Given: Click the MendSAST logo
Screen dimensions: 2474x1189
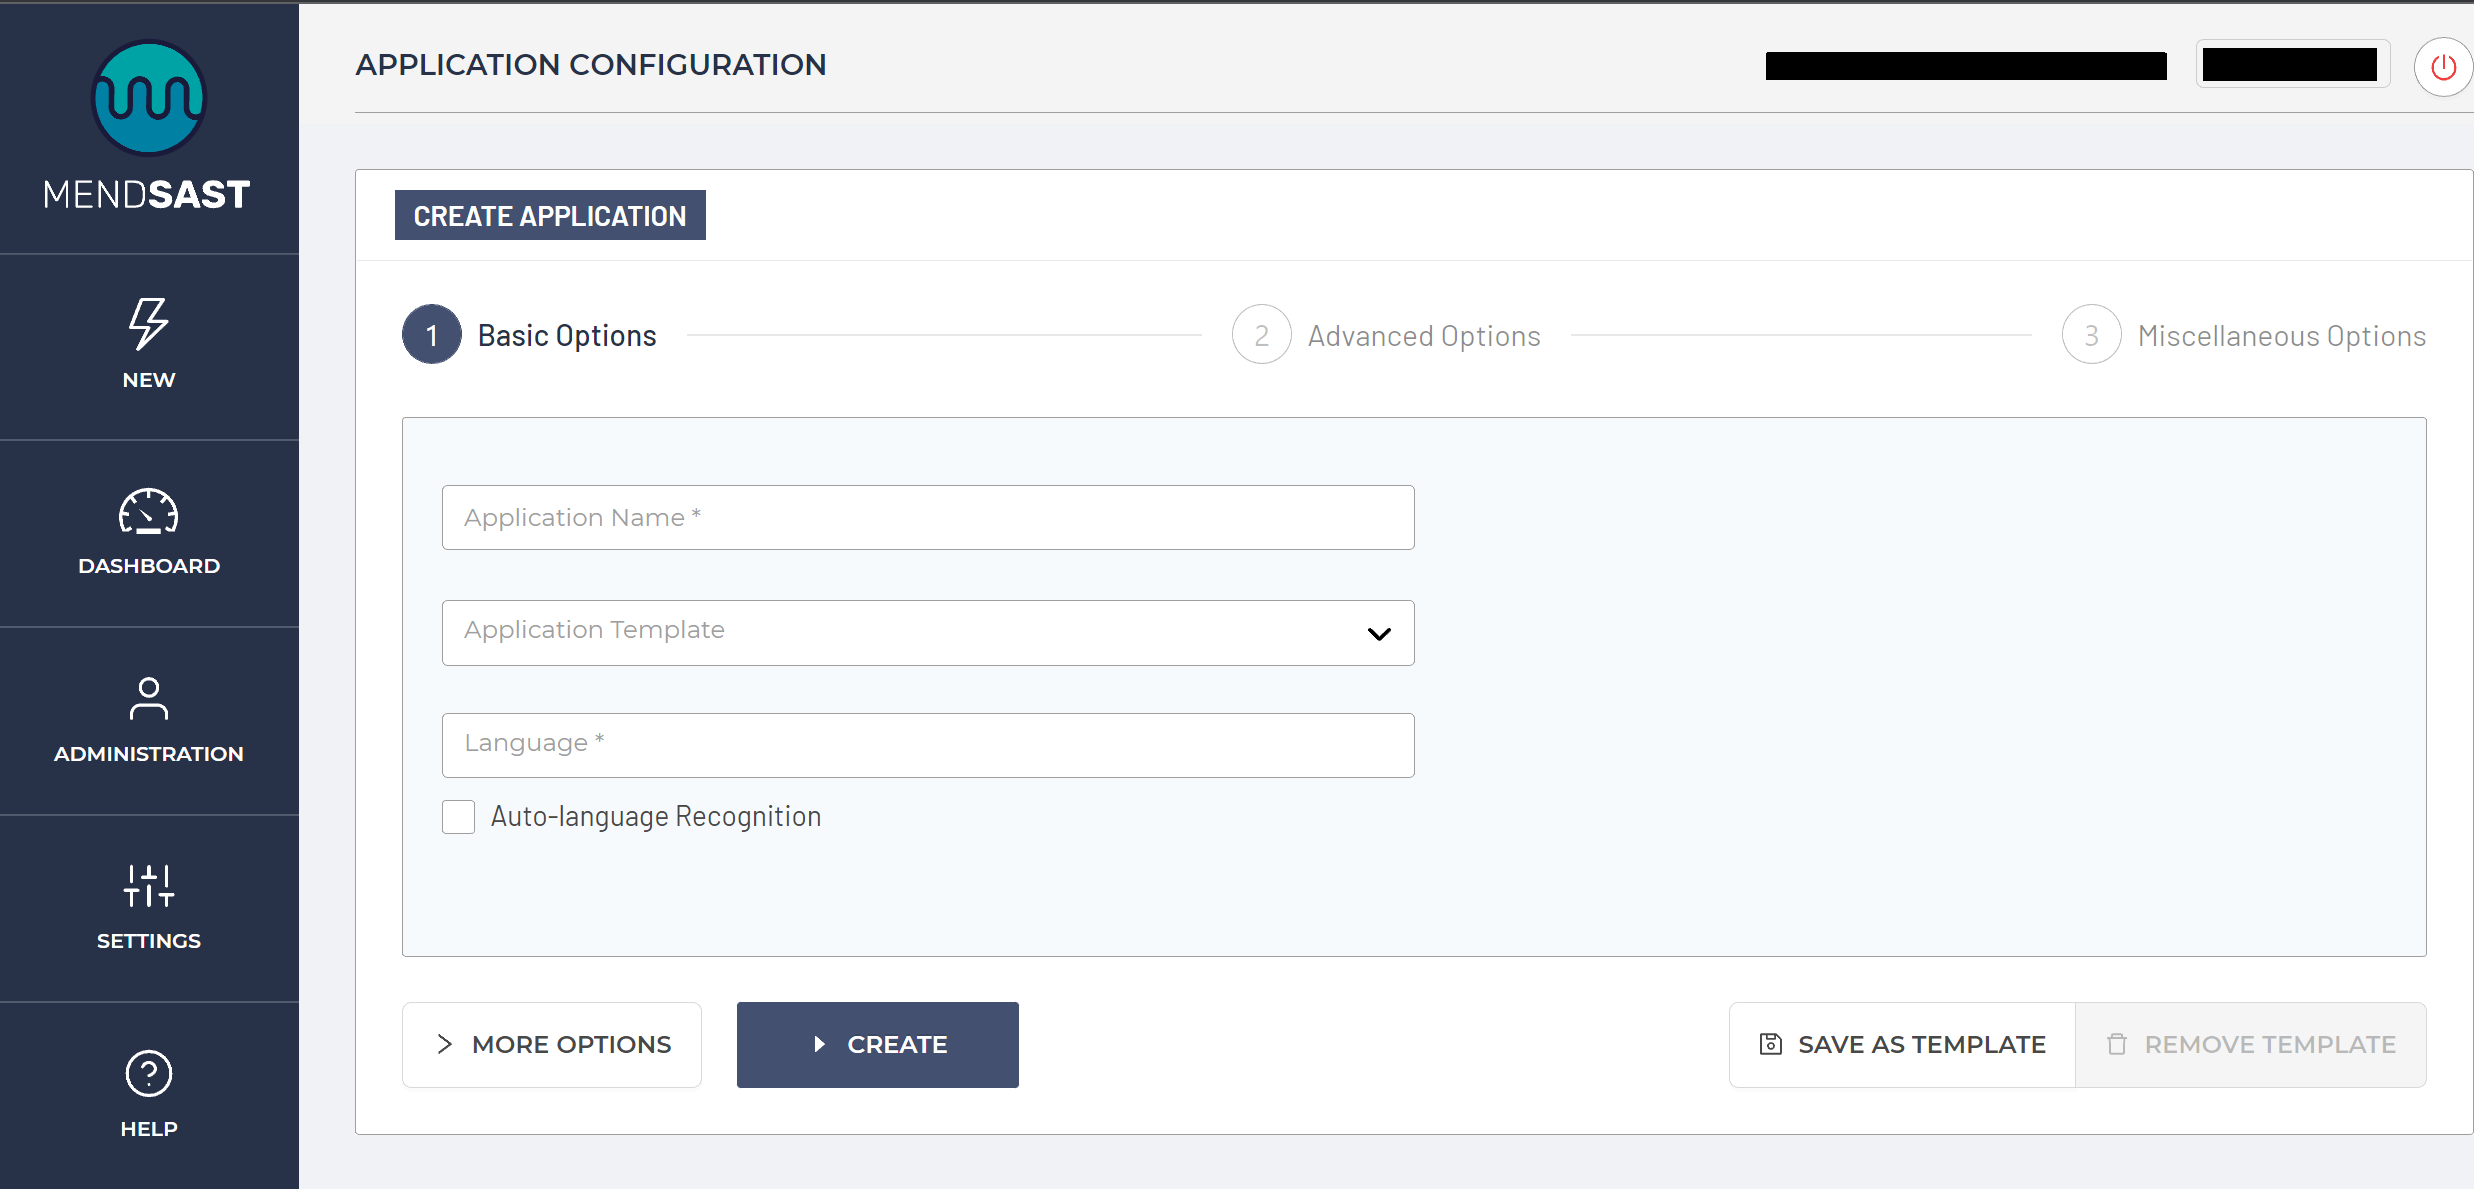Looking at the screenshot, I should [x=148, y=98].
